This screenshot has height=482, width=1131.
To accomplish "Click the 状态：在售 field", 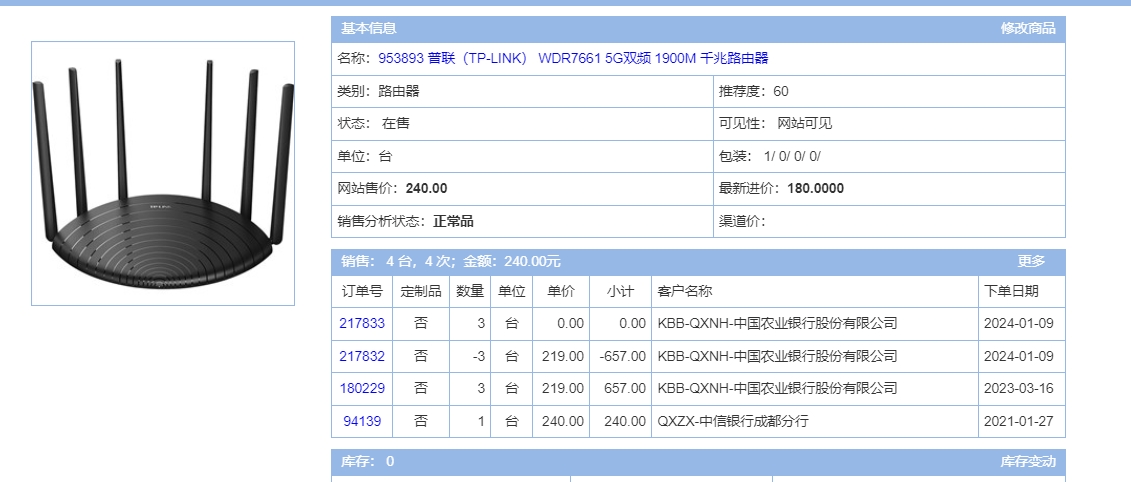I will point(522,123).
